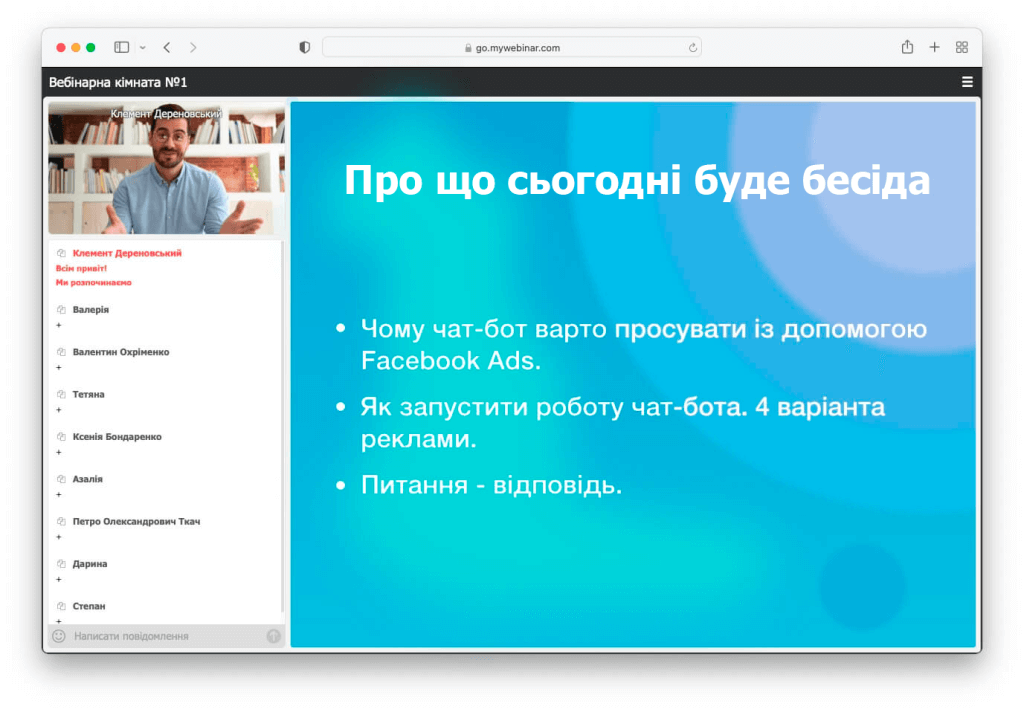
Task: Click slide heading Про що сьогодні буде бесіда
Action: click(637, 180)
